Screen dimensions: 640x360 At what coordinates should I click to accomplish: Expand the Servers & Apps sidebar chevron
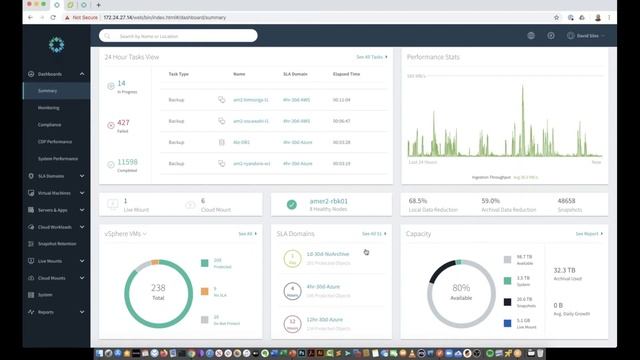pos(82,210)
